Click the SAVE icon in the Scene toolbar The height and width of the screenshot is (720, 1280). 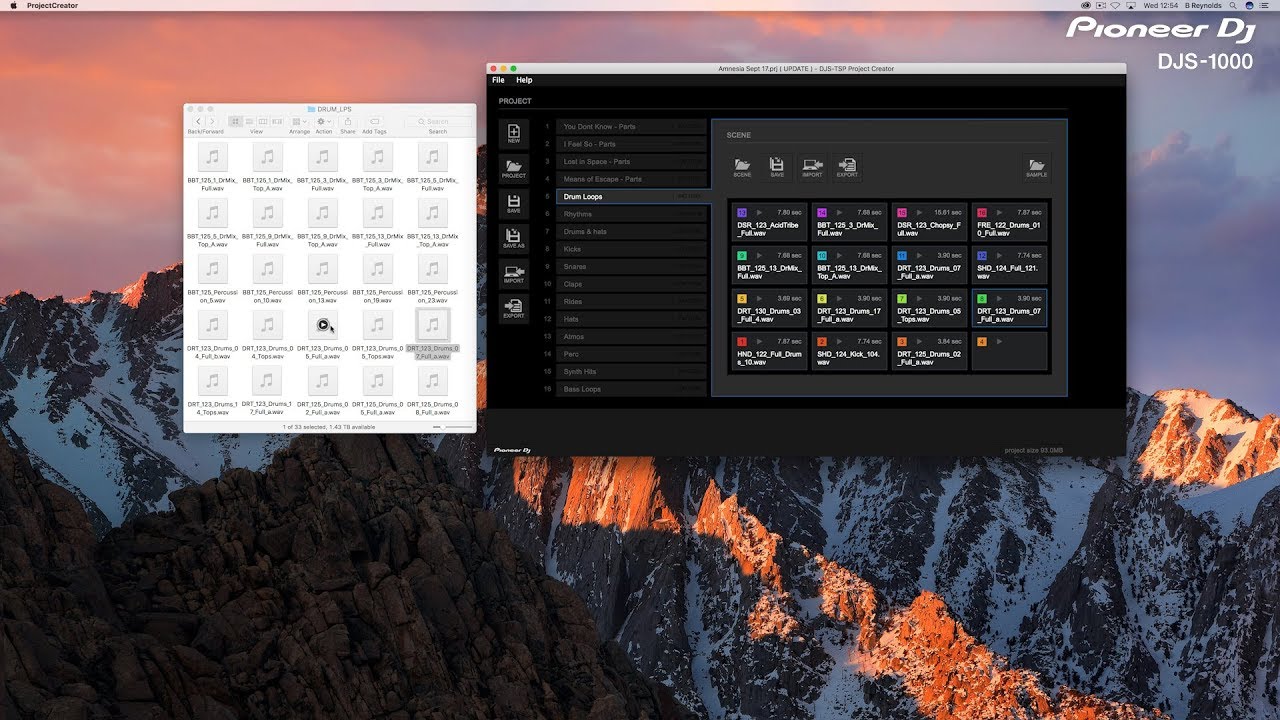click(x=777, y=167)
